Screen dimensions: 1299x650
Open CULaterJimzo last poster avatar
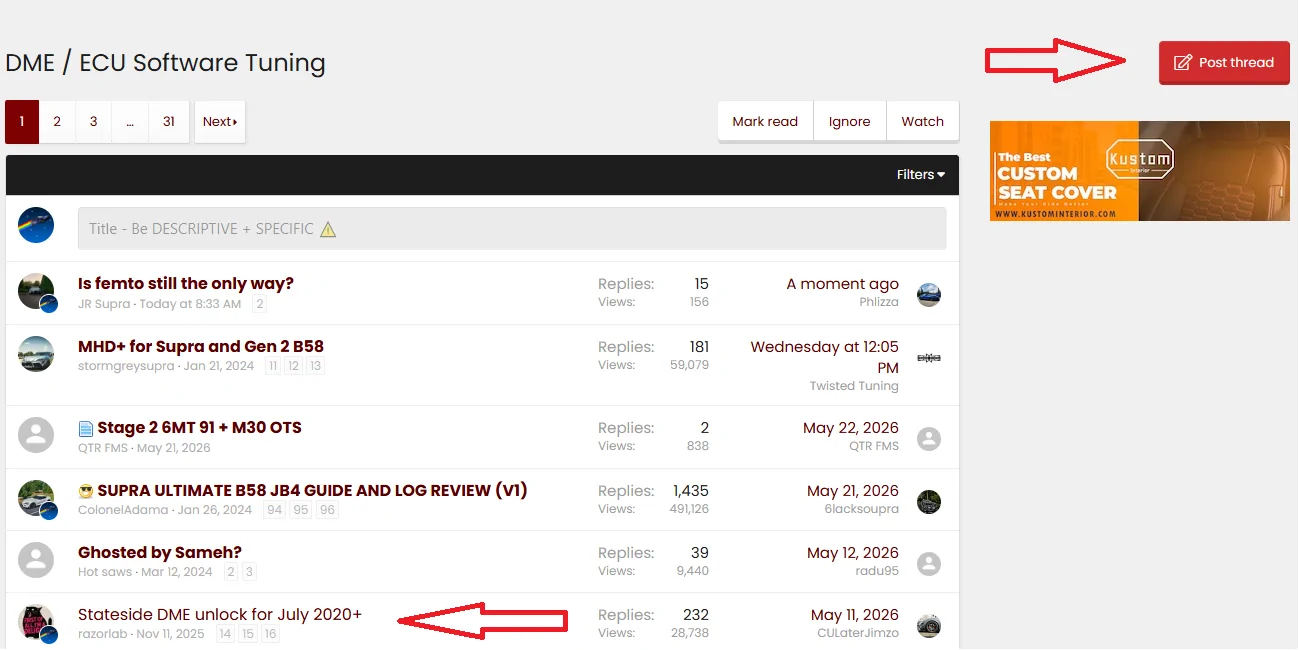[929, 626]
